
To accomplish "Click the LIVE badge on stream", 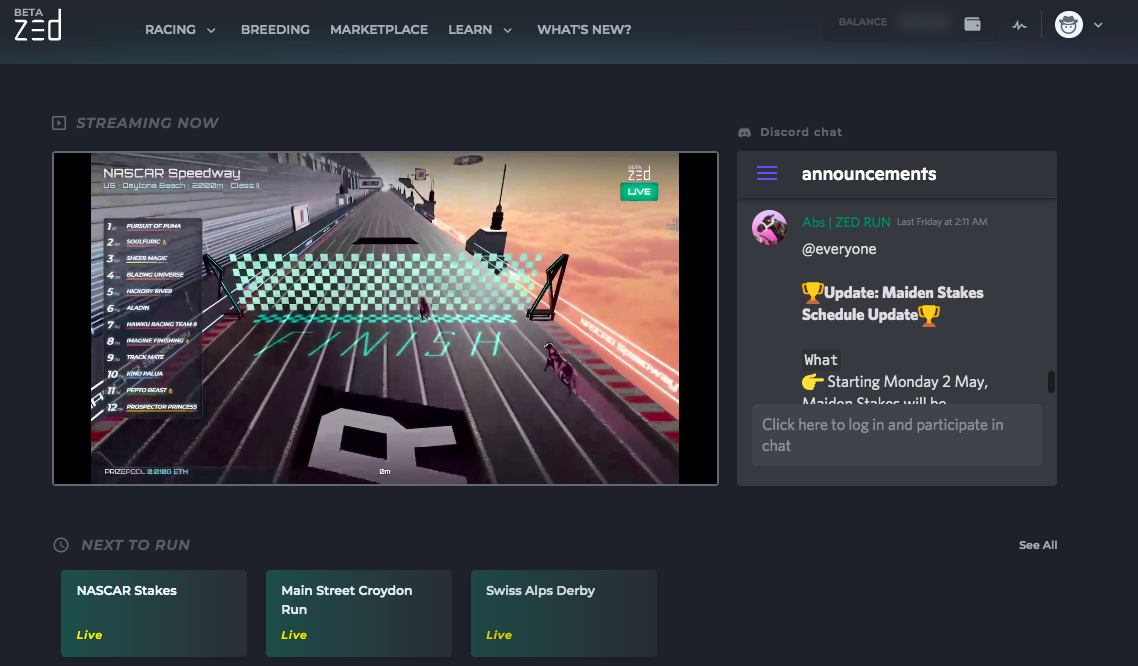I will point(639,192).
